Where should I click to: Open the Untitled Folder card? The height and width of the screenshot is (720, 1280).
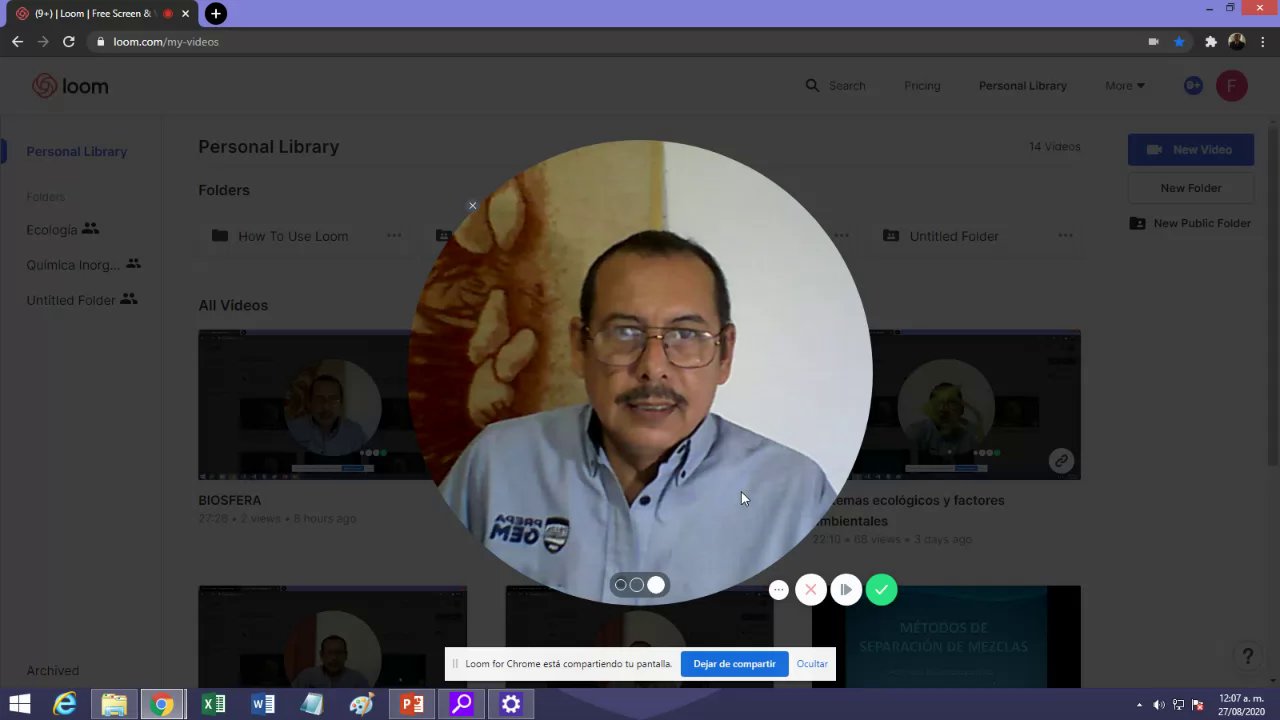(954, 236)
